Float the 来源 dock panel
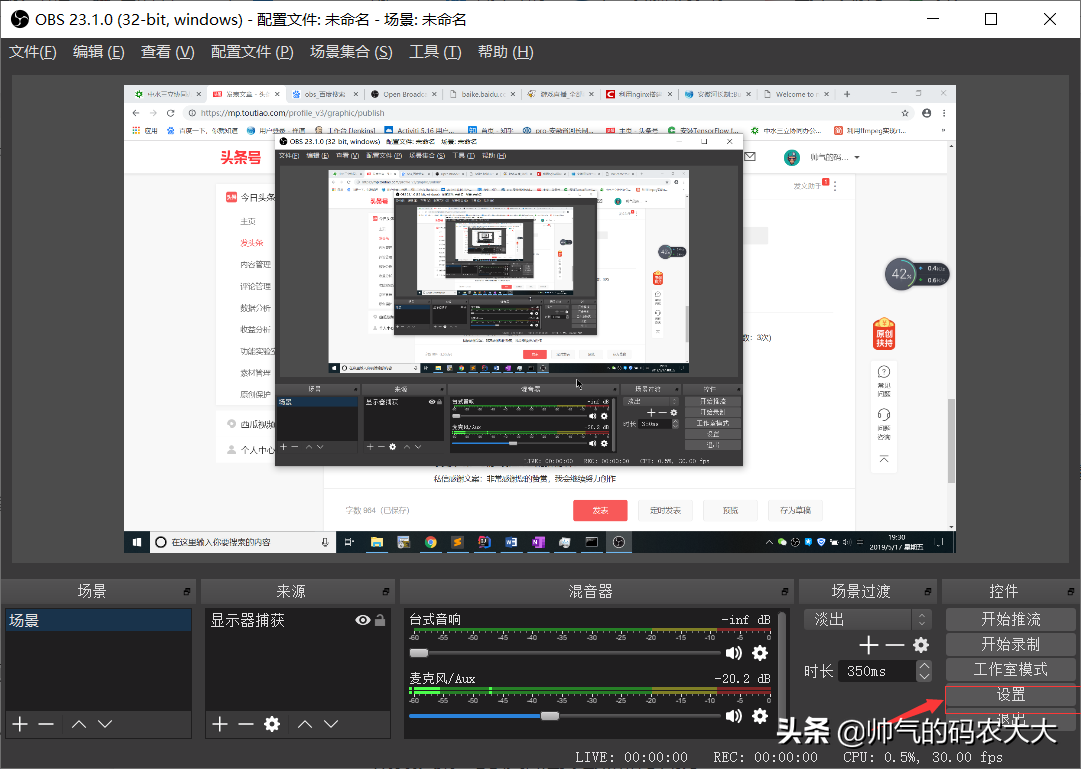The image size is (1081, 769). click(385, 592)
